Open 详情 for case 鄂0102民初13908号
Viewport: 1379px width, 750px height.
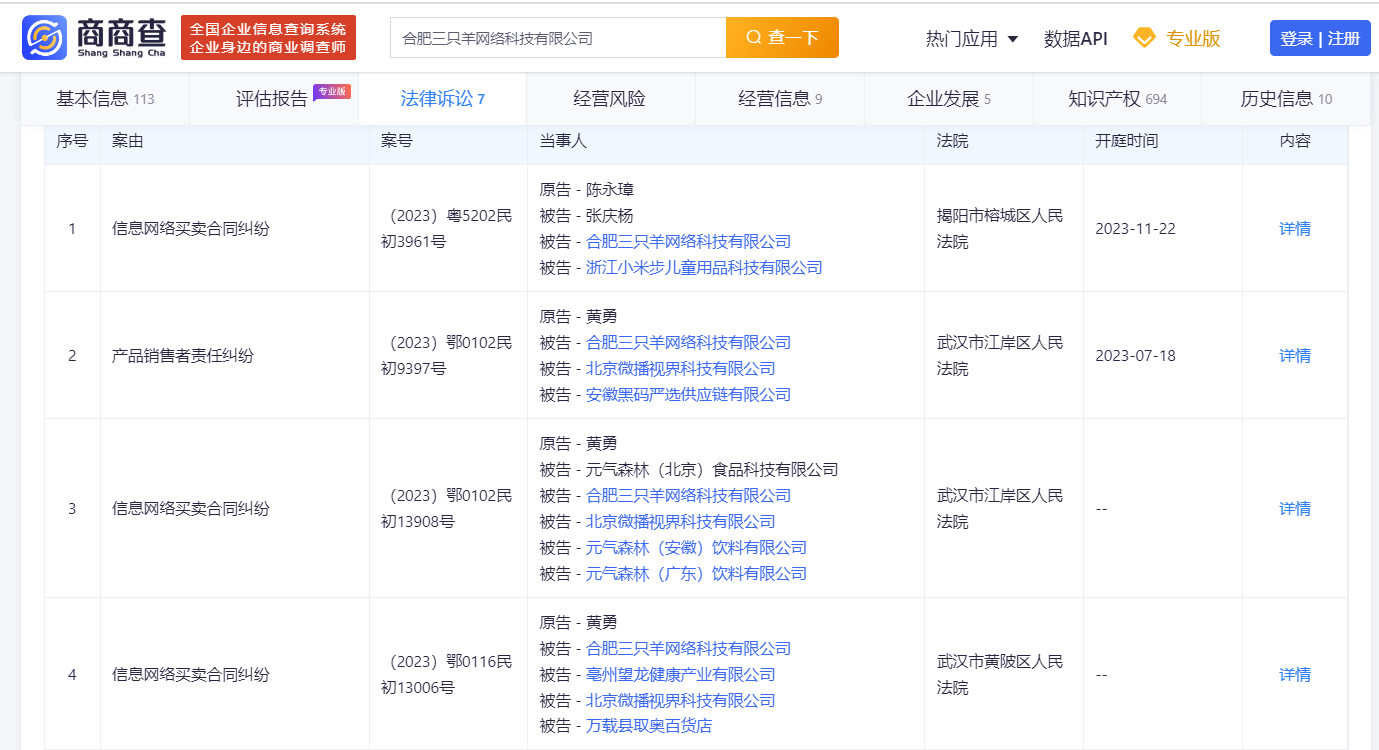(x=1295, y=508)
